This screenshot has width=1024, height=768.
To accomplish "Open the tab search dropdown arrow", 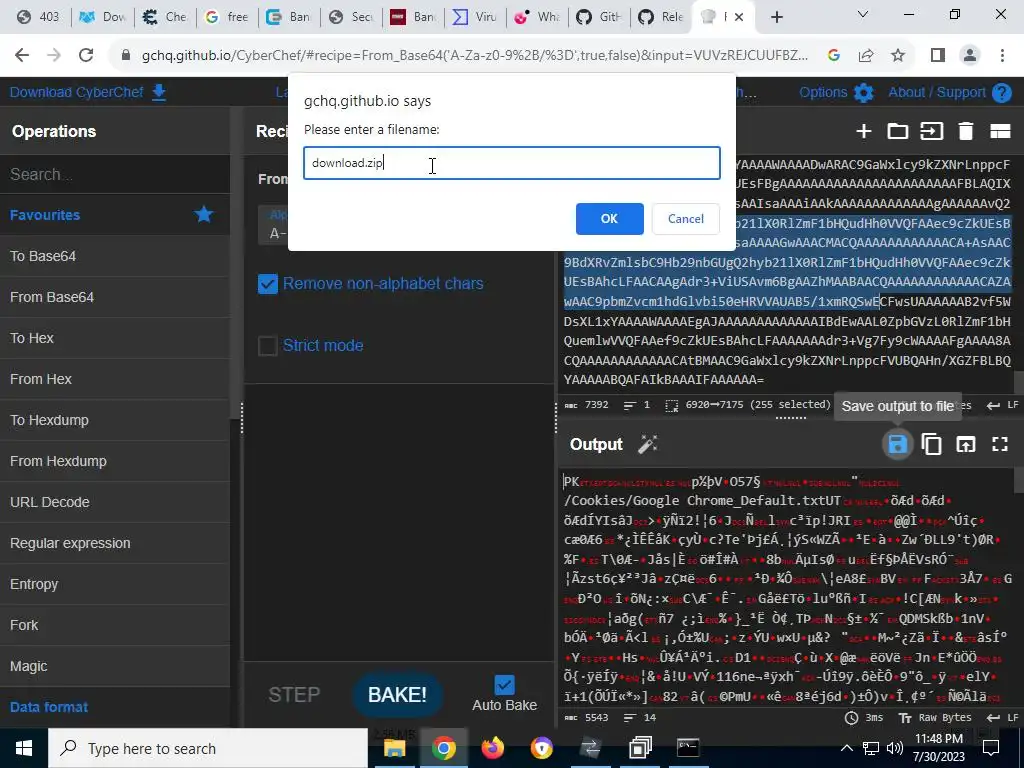I will point(863,14).
